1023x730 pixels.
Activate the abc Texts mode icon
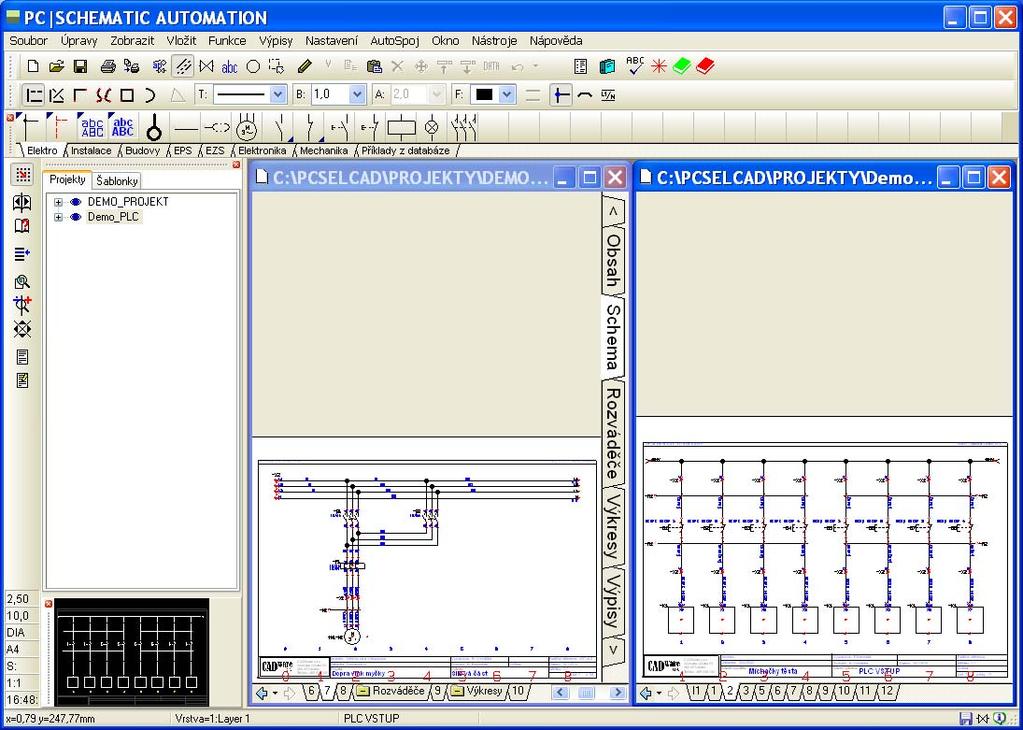[230, 67]
